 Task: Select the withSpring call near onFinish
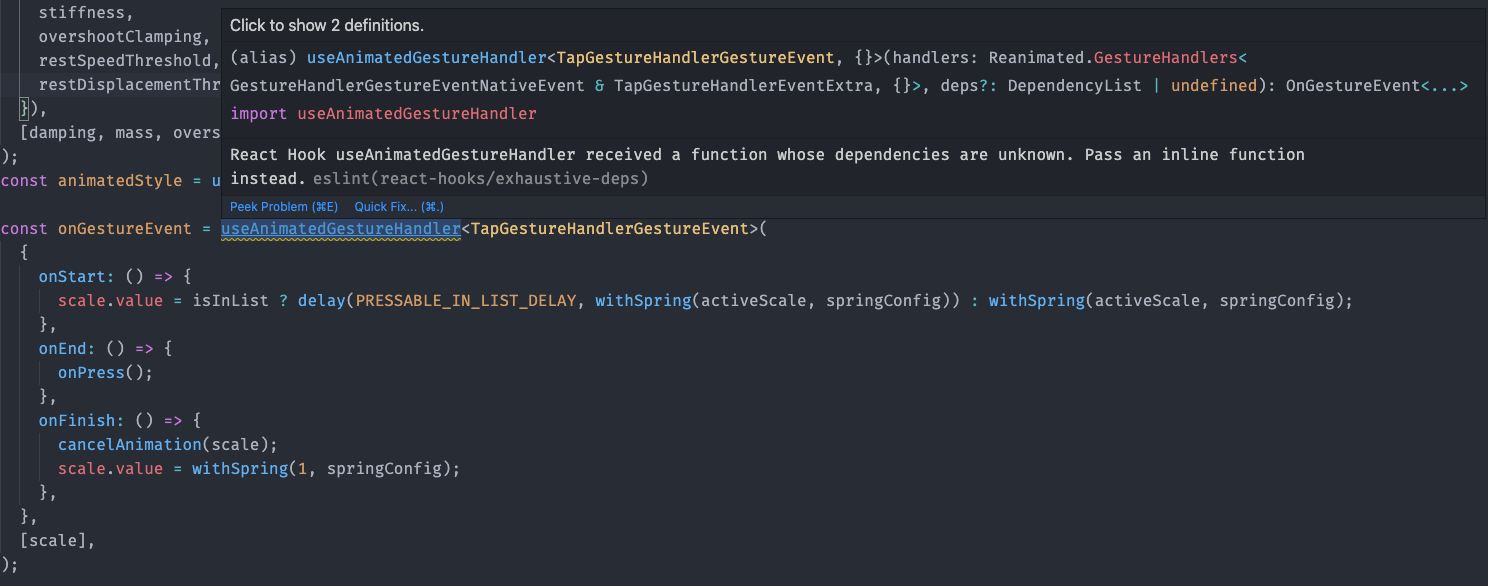click(239, 468)
